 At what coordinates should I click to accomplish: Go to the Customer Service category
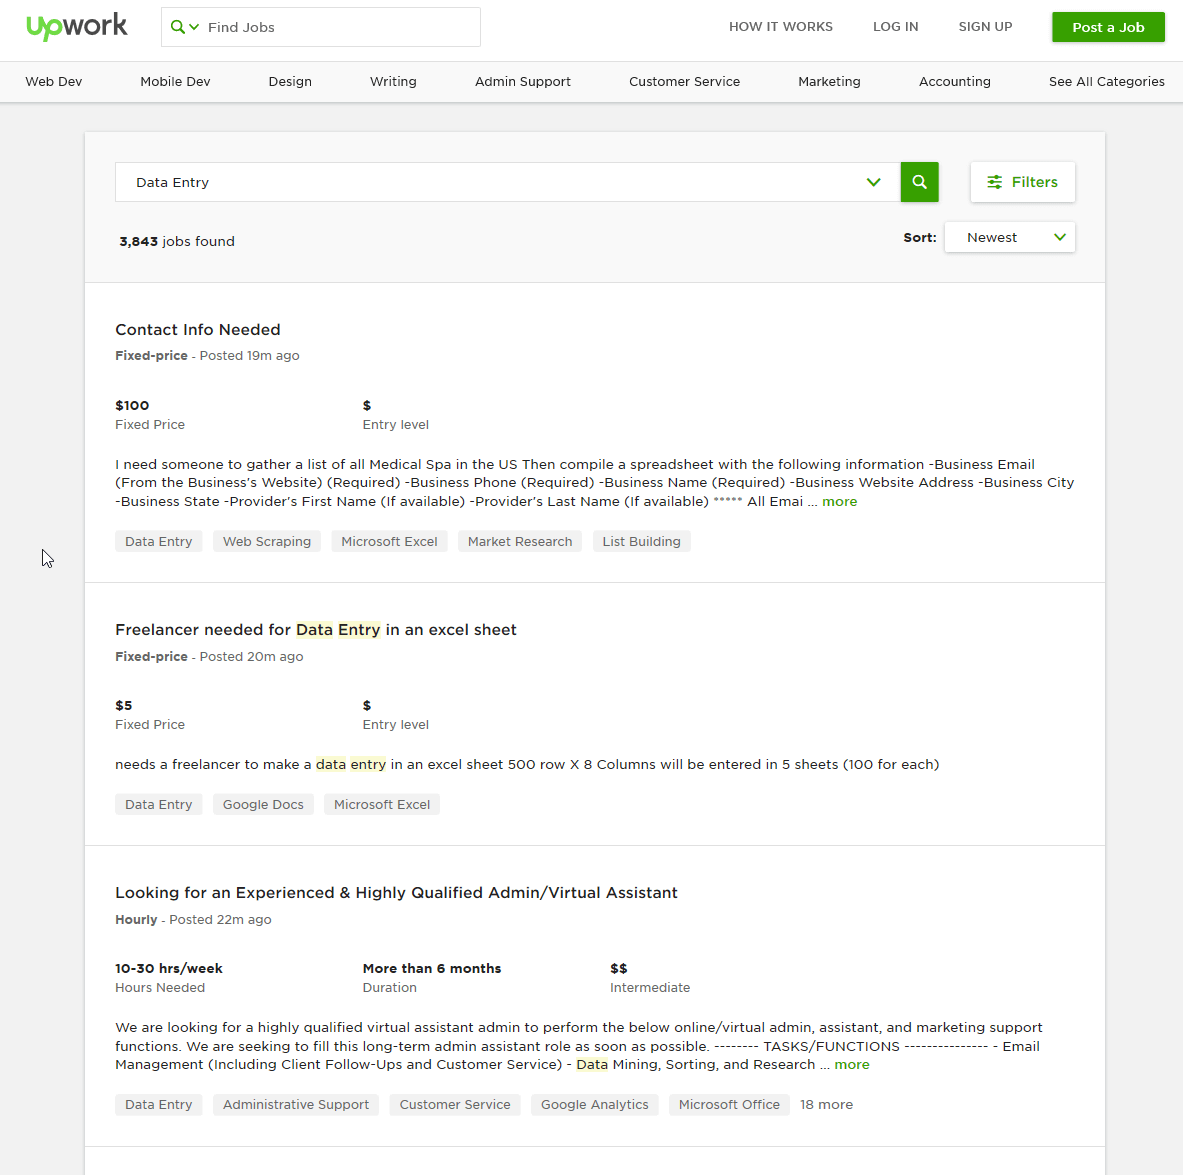coord(684,82)
